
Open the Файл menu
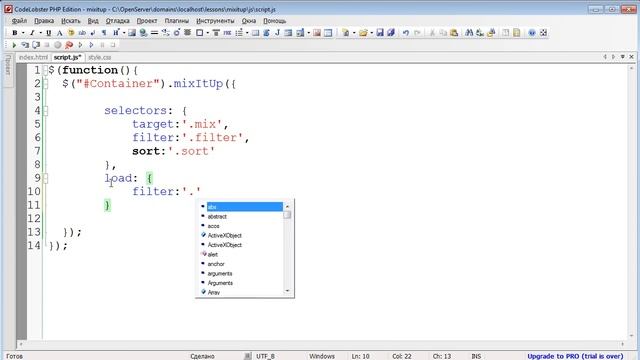[x=19, y=20]
